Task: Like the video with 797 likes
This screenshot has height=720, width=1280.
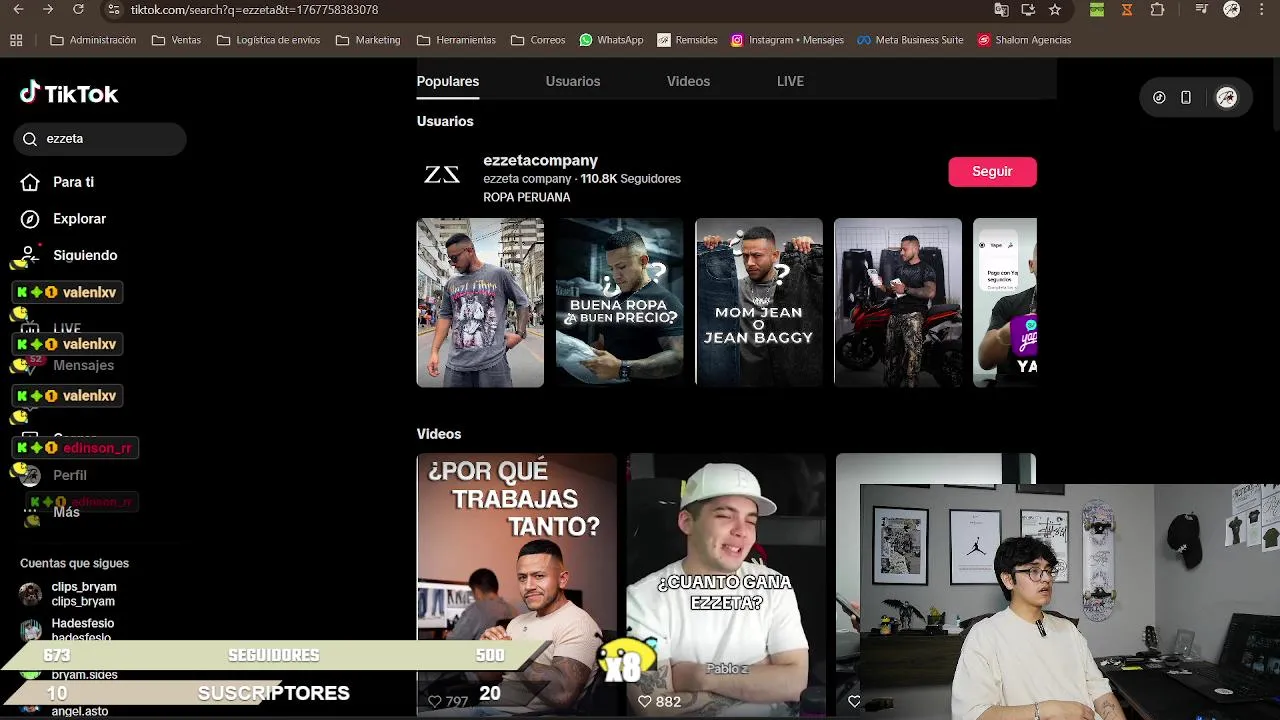Action: 435,702
